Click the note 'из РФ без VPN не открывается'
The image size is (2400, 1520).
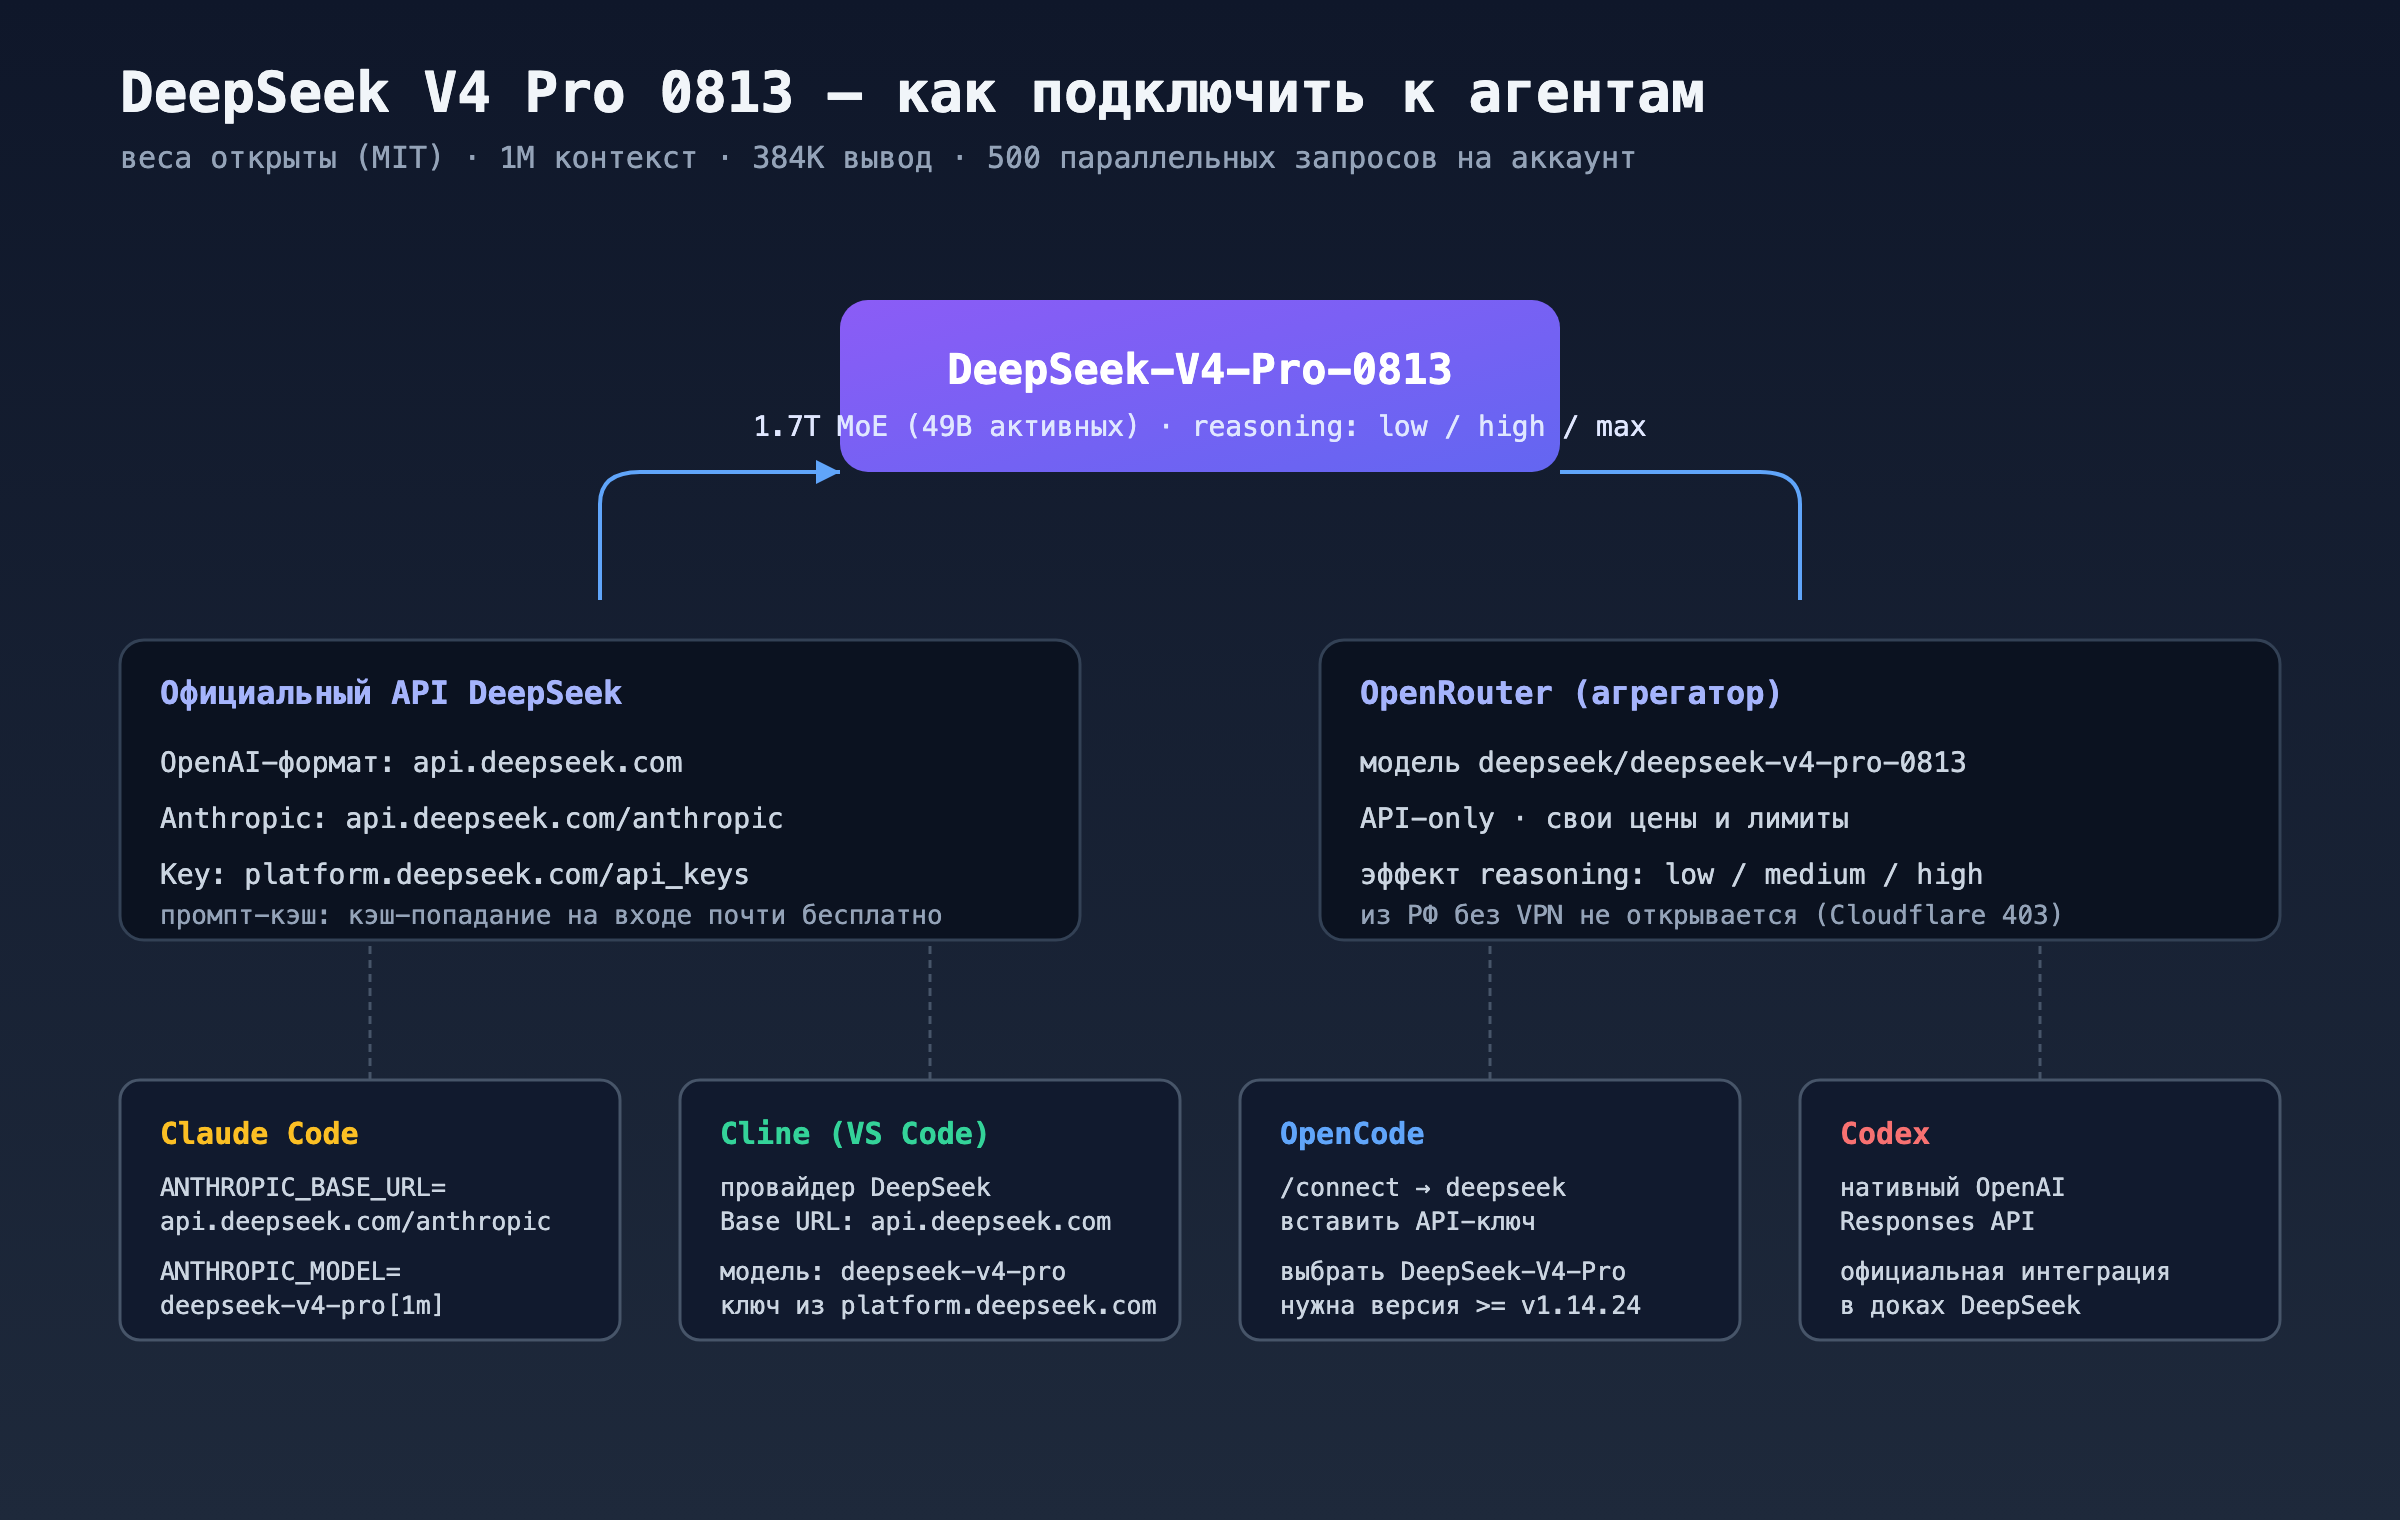point(1578,915)
